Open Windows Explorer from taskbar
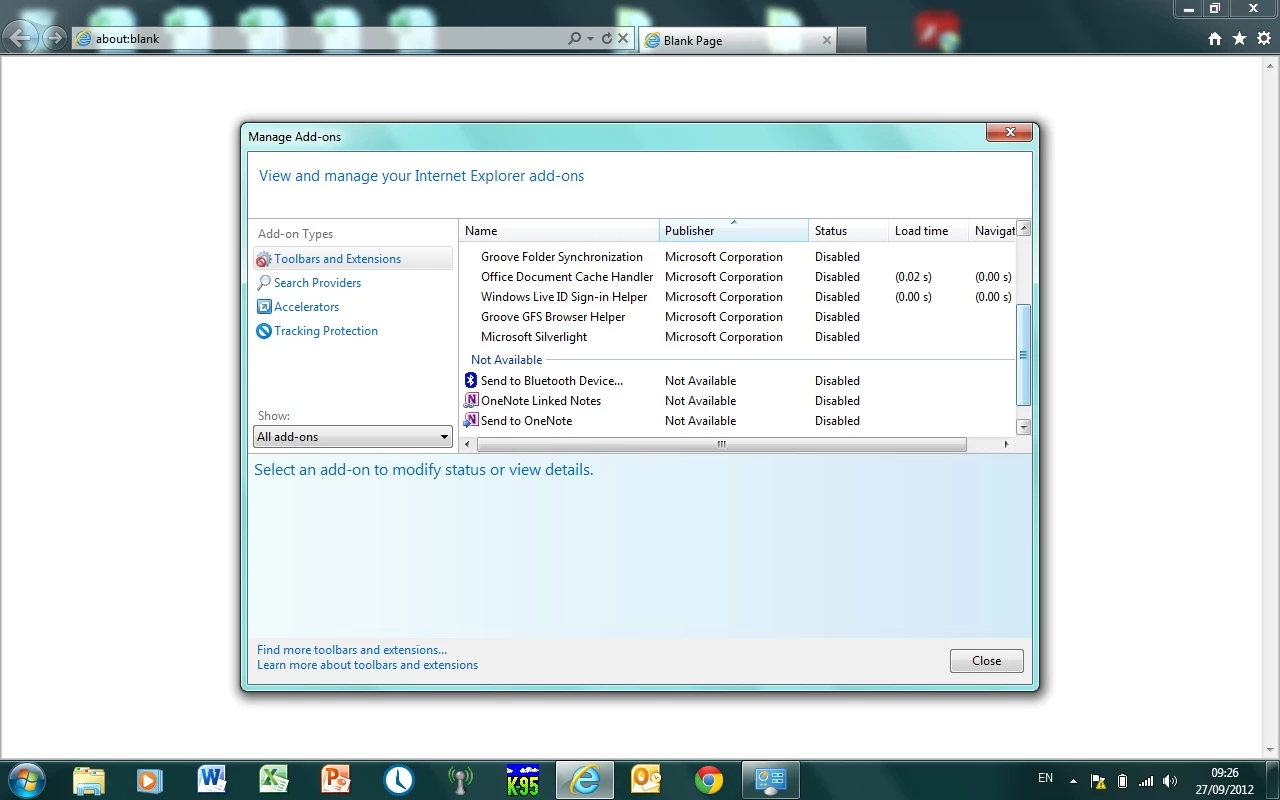 [x=89, y=780]
